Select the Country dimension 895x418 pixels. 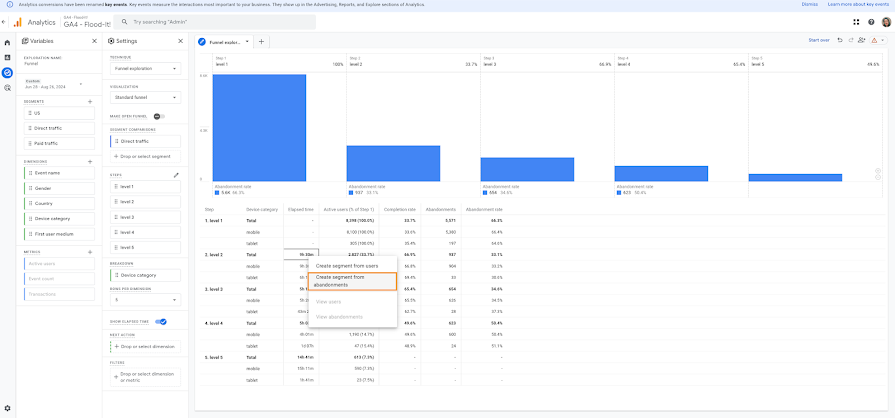(59, 203)
